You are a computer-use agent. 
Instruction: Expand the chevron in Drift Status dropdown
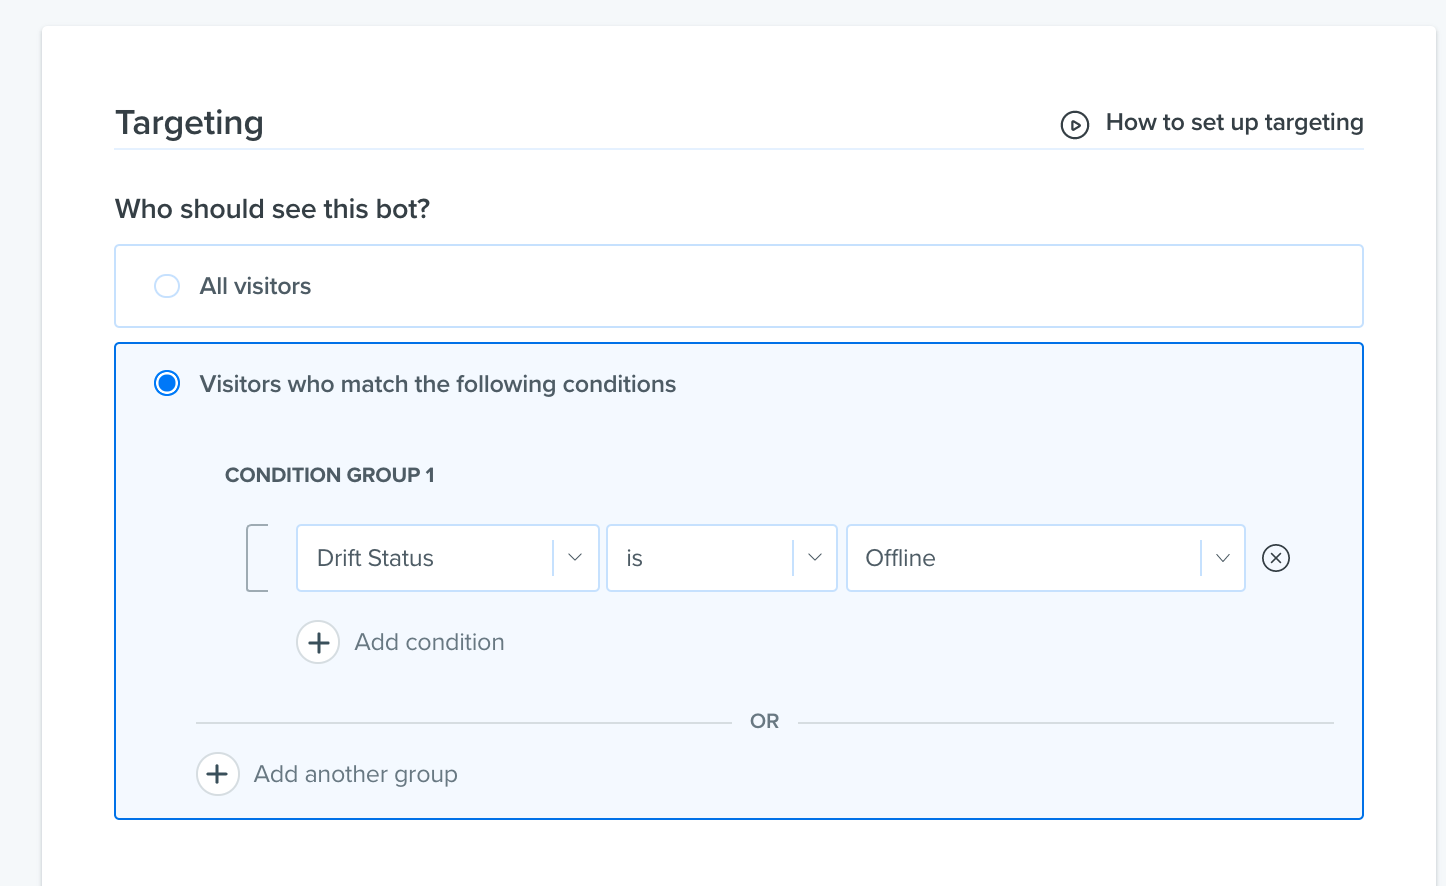click(x=575, y=558)
